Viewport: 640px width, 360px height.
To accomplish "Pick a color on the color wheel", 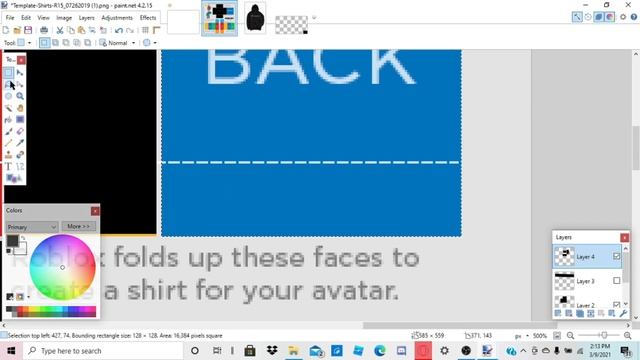I will click(62, 267).
